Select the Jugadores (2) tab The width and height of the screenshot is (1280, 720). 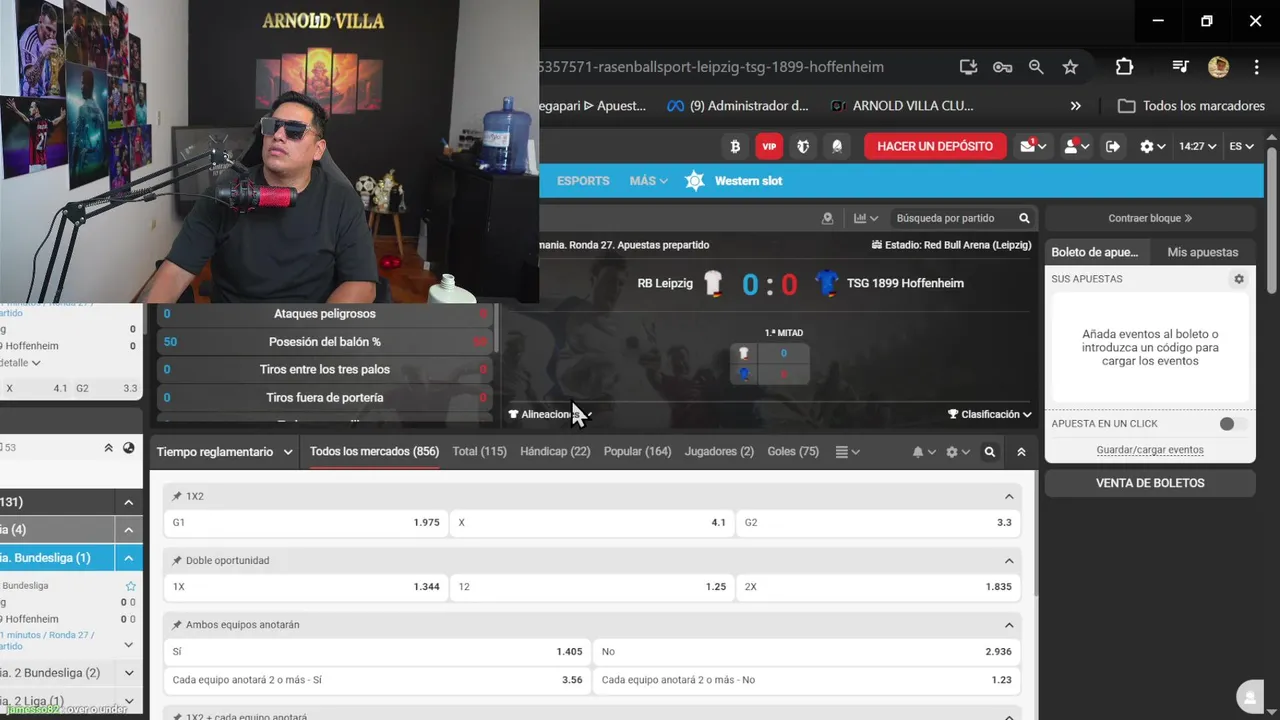click(x=719, y=452)
